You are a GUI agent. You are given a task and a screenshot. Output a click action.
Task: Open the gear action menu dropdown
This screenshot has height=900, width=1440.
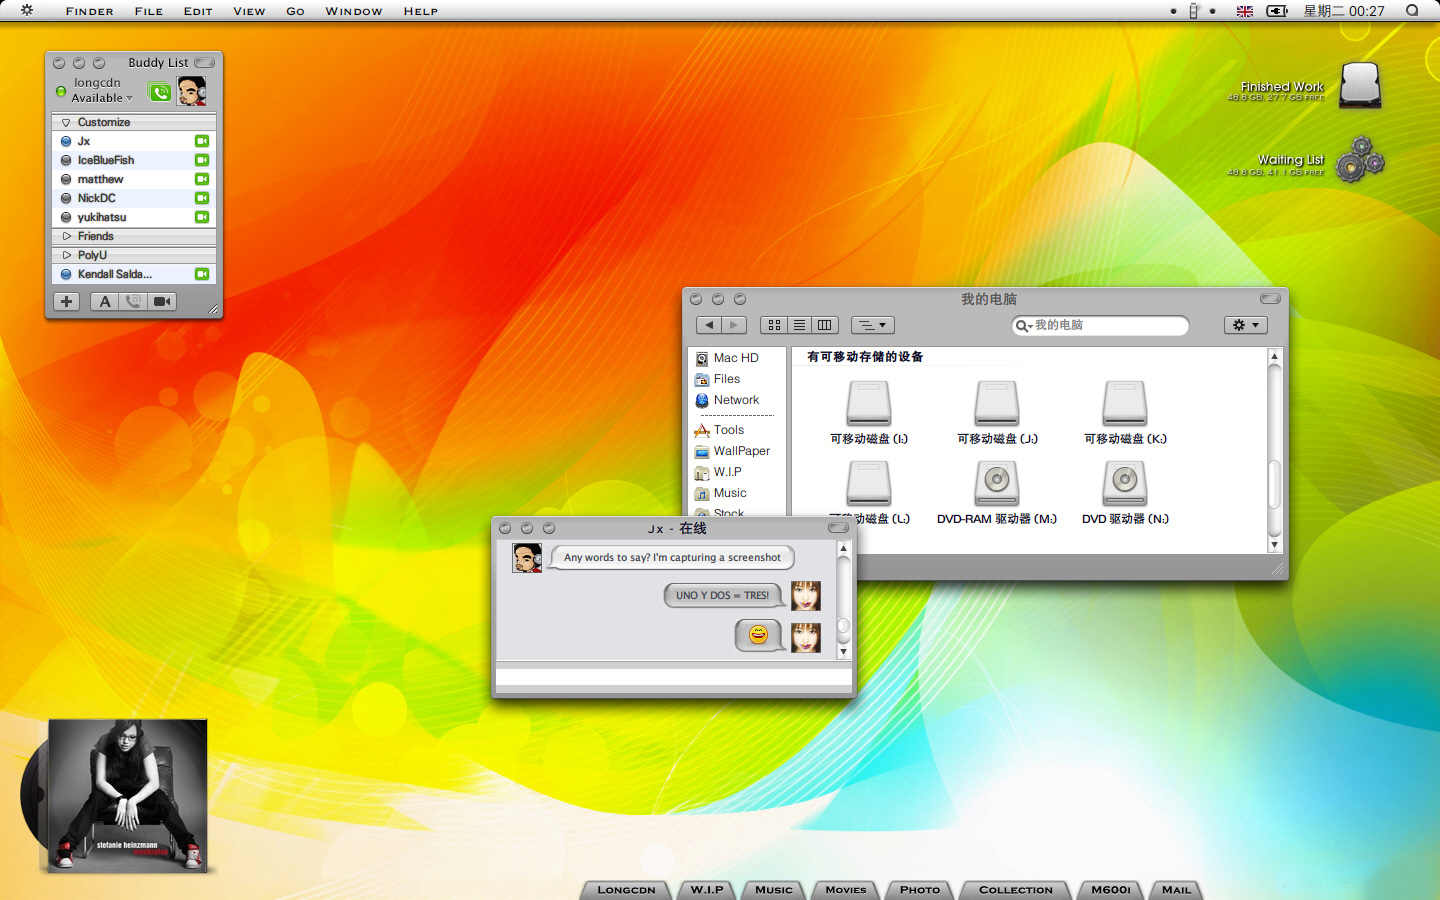[x=1246, y=325]
